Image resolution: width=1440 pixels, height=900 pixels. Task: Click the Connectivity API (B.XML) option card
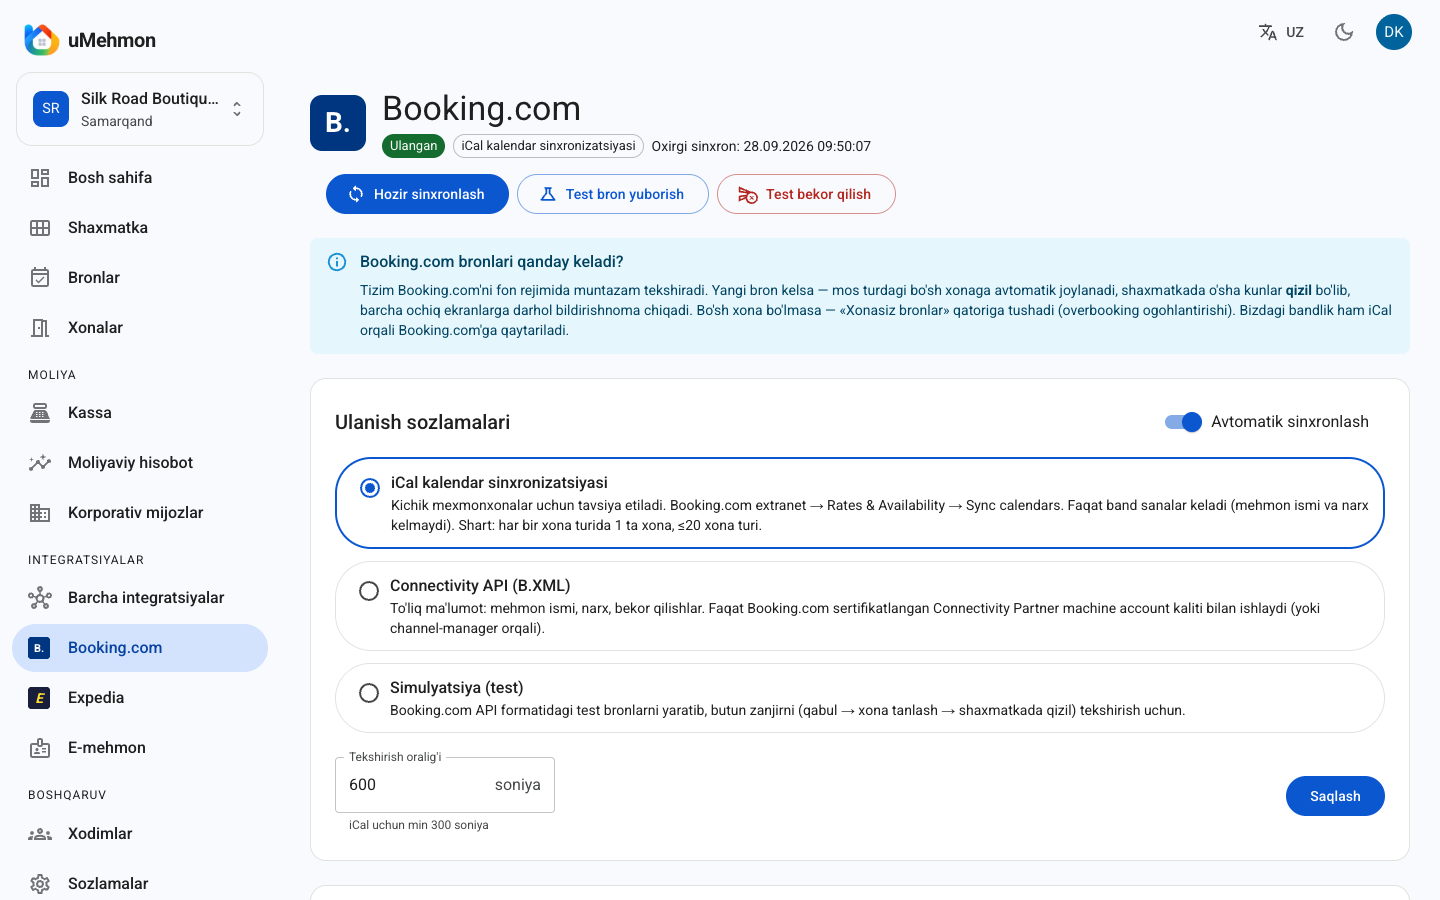(x=860, y=606)
